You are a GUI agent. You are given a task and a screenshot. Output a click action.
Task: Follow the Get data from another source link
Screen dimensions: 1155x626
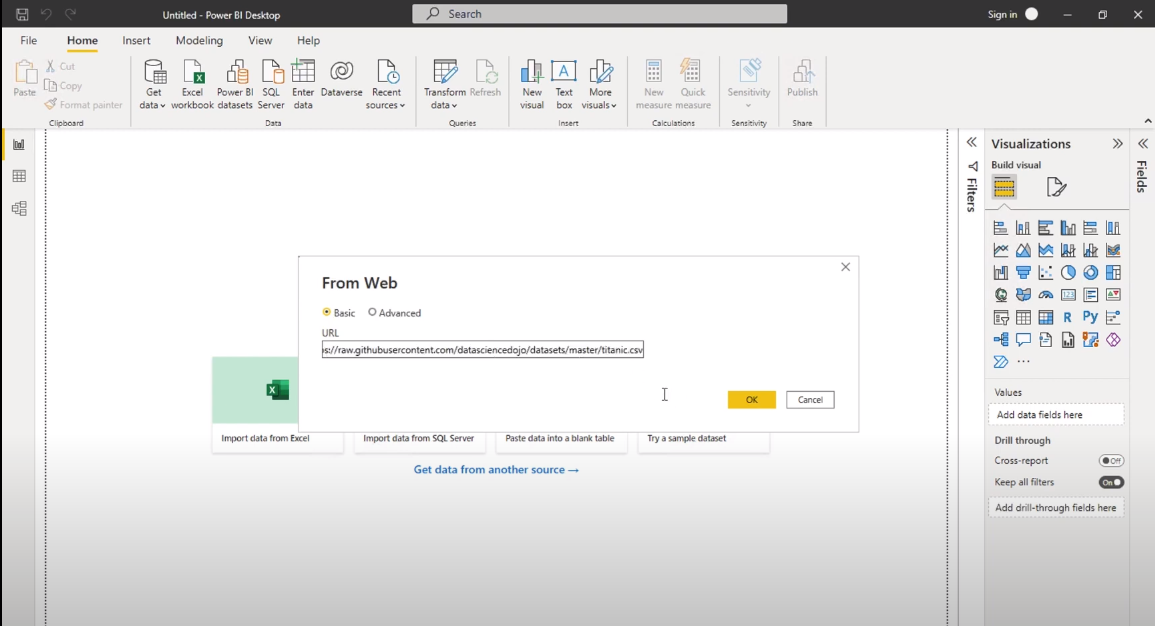click(x=496, y=469)
